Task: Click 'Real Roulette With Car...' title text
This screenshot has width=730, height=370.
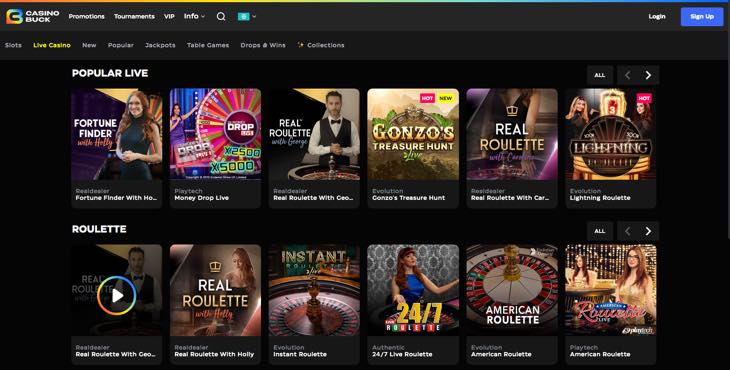Action: pos(510,198)
